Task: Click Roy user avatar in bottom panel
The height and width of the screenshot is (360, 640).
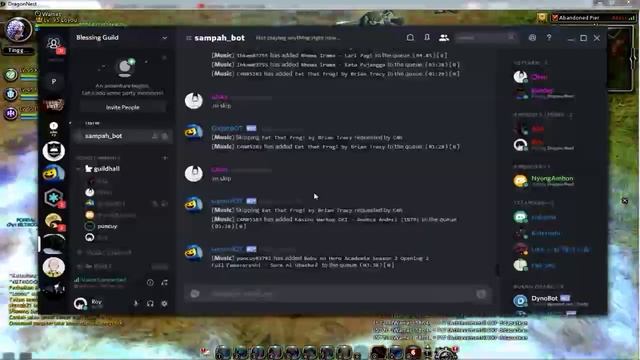Action: pos(80,304)
